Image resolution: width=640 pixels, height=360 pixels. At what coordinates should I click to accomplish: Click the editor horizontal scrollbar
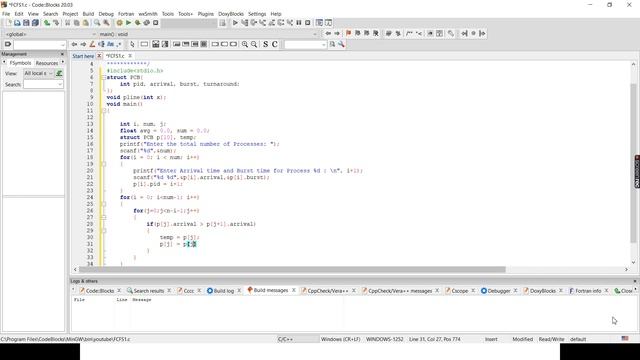point(292,269)
